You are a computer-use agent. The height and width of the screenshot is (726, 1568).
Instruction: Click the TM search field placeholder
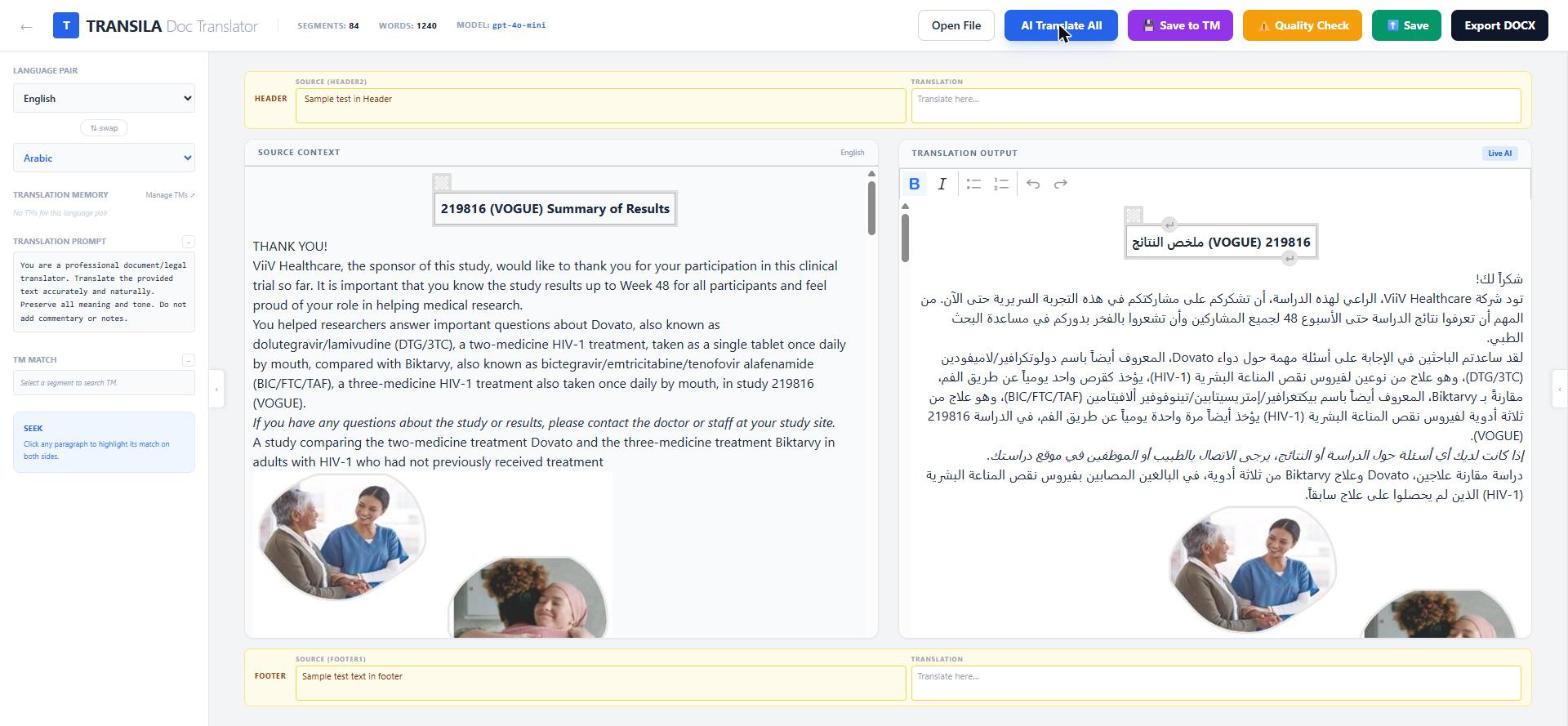pyautogui.click(x=104, y=383)
